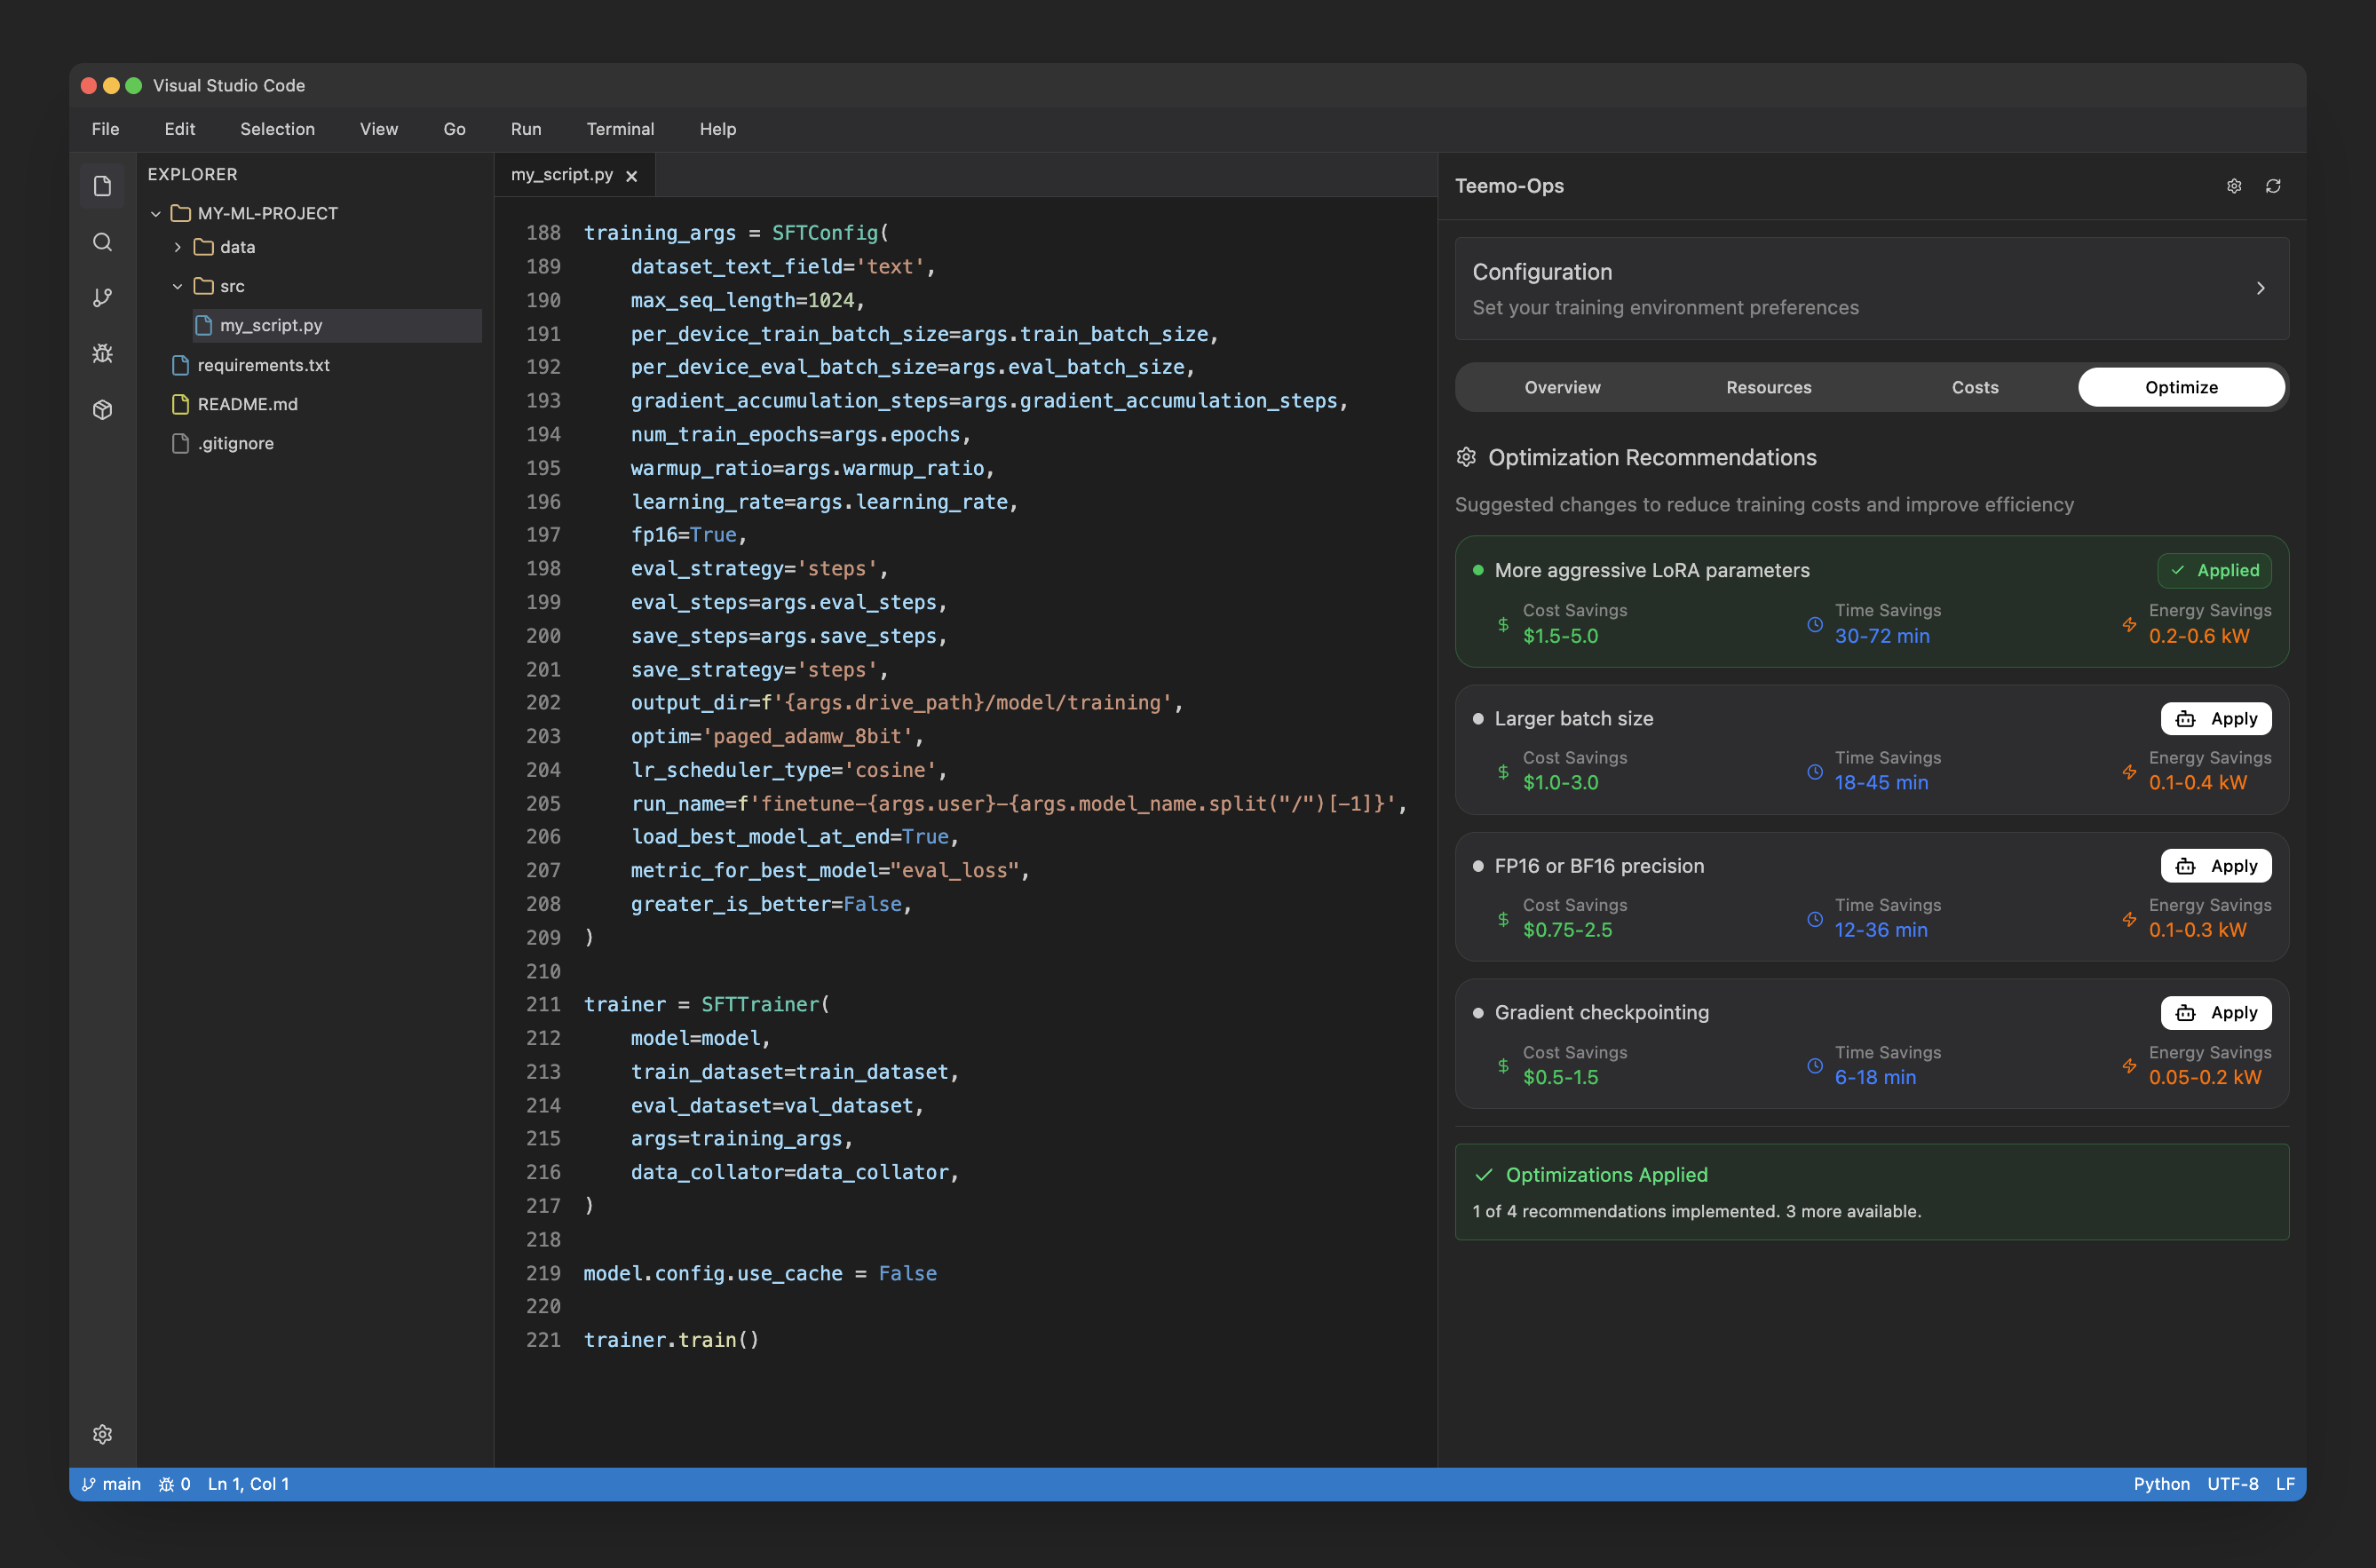Switch to the Overview tab
2376x1568 pixels.
click(1562, 387)
